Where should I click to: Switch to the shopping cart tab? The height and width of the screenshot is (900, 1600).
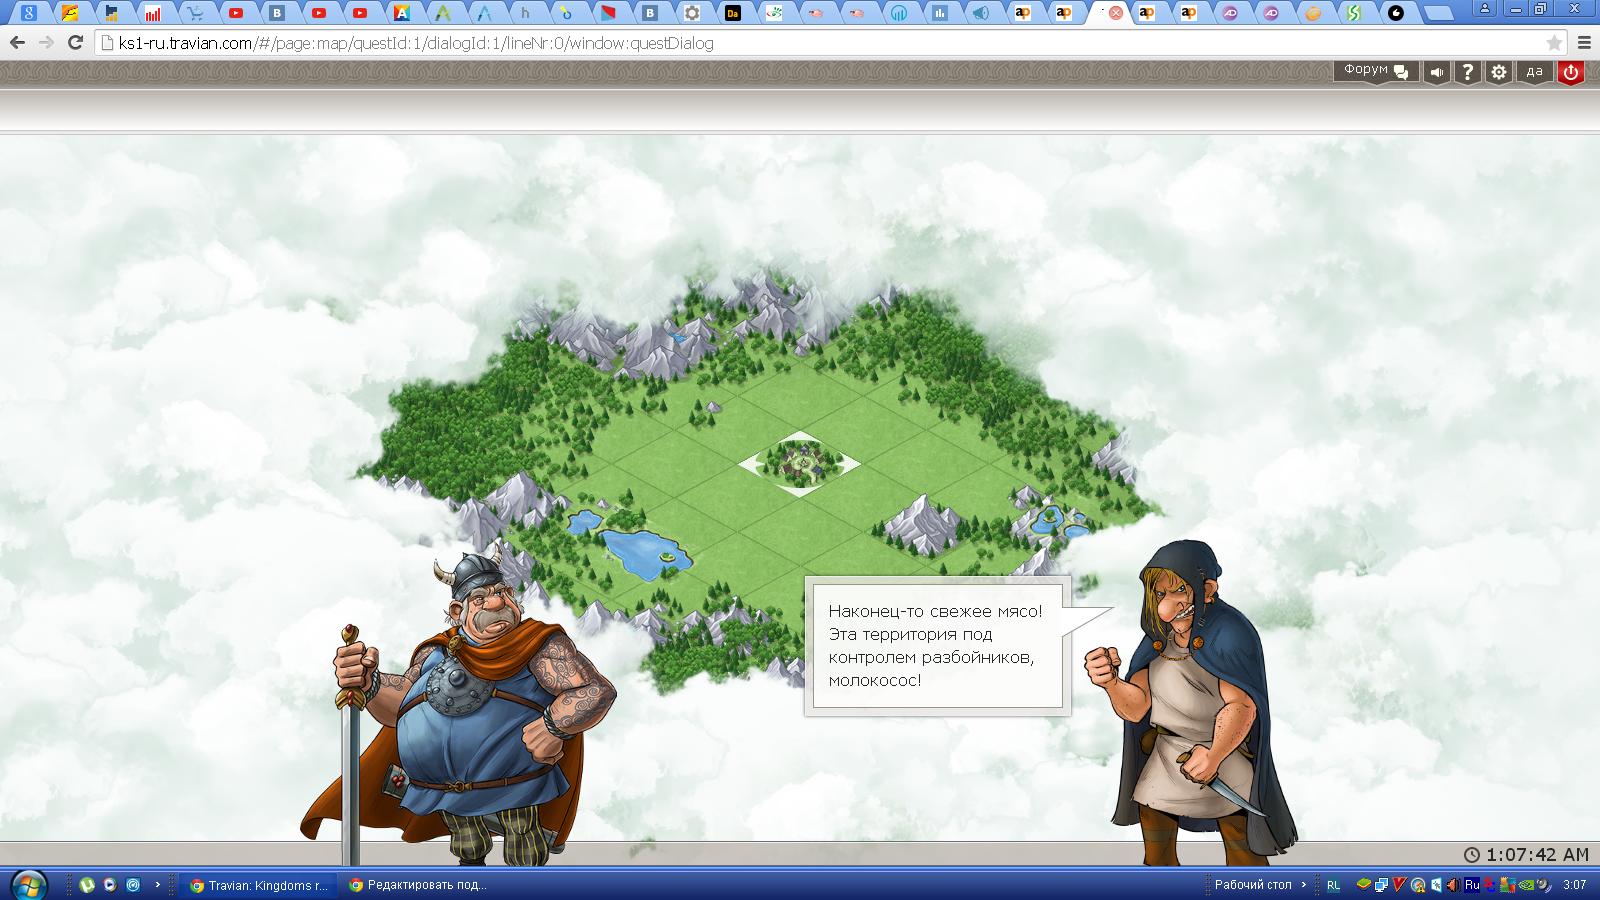click(195, 13)
